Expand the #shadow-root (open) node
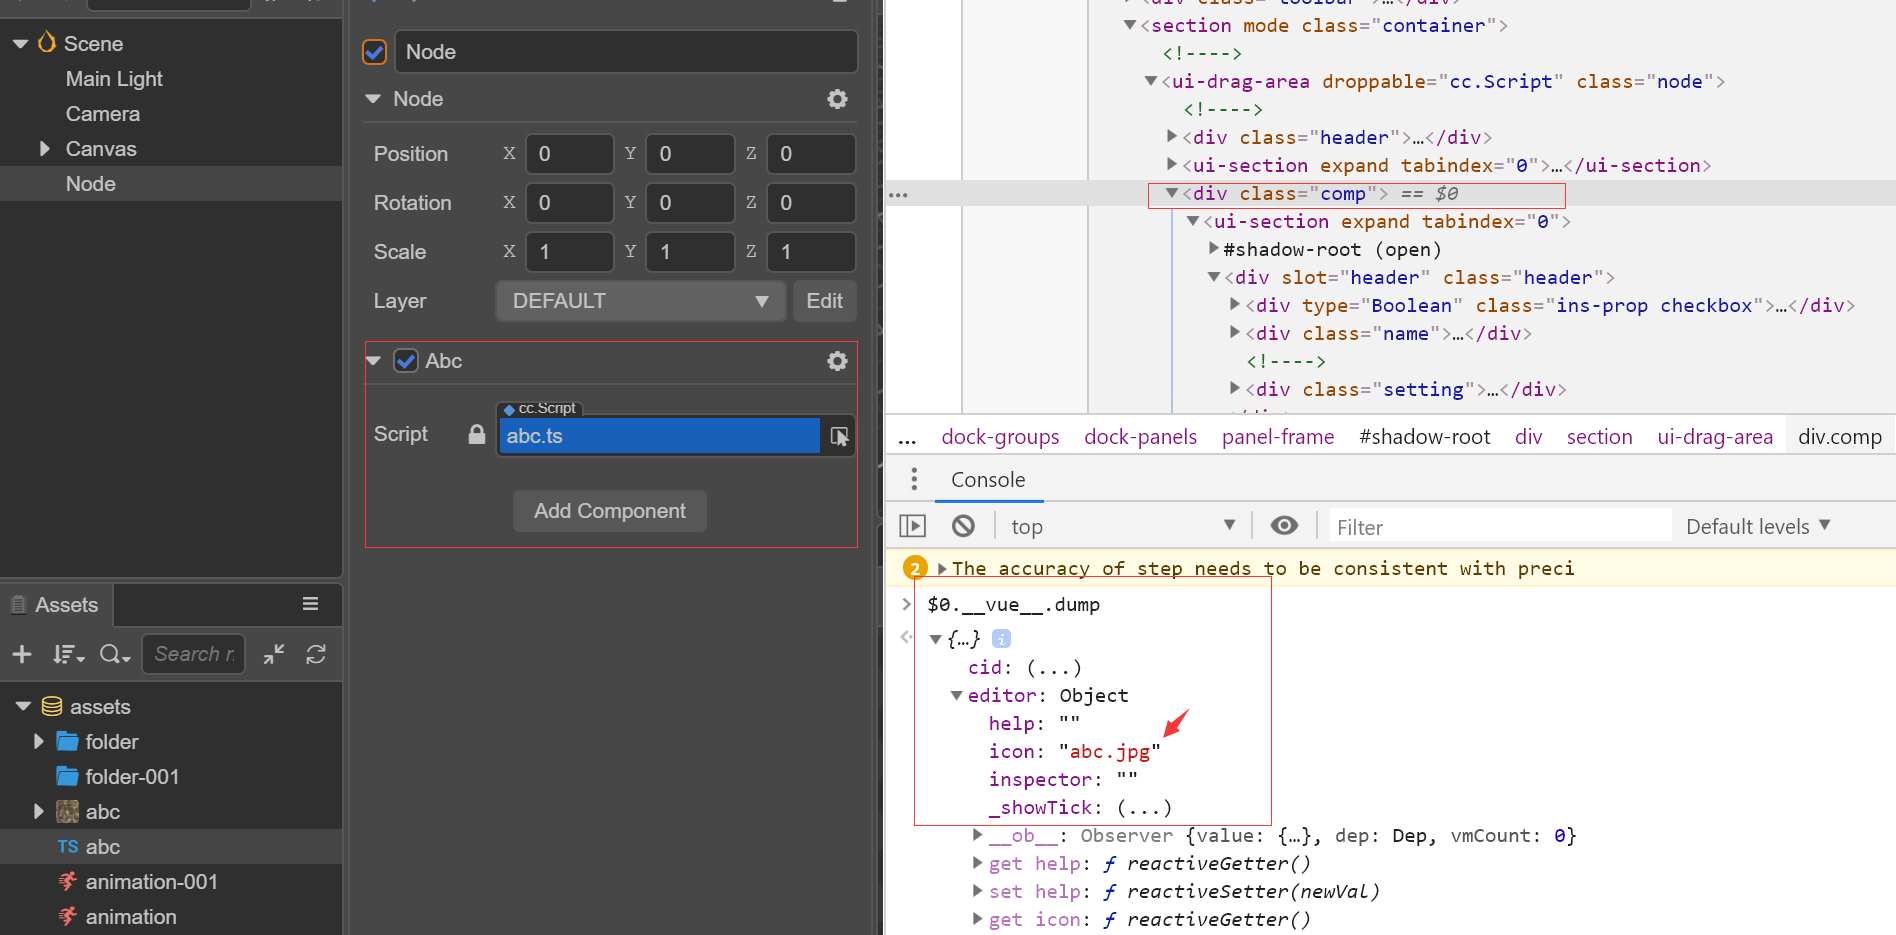 [1213, 248]
